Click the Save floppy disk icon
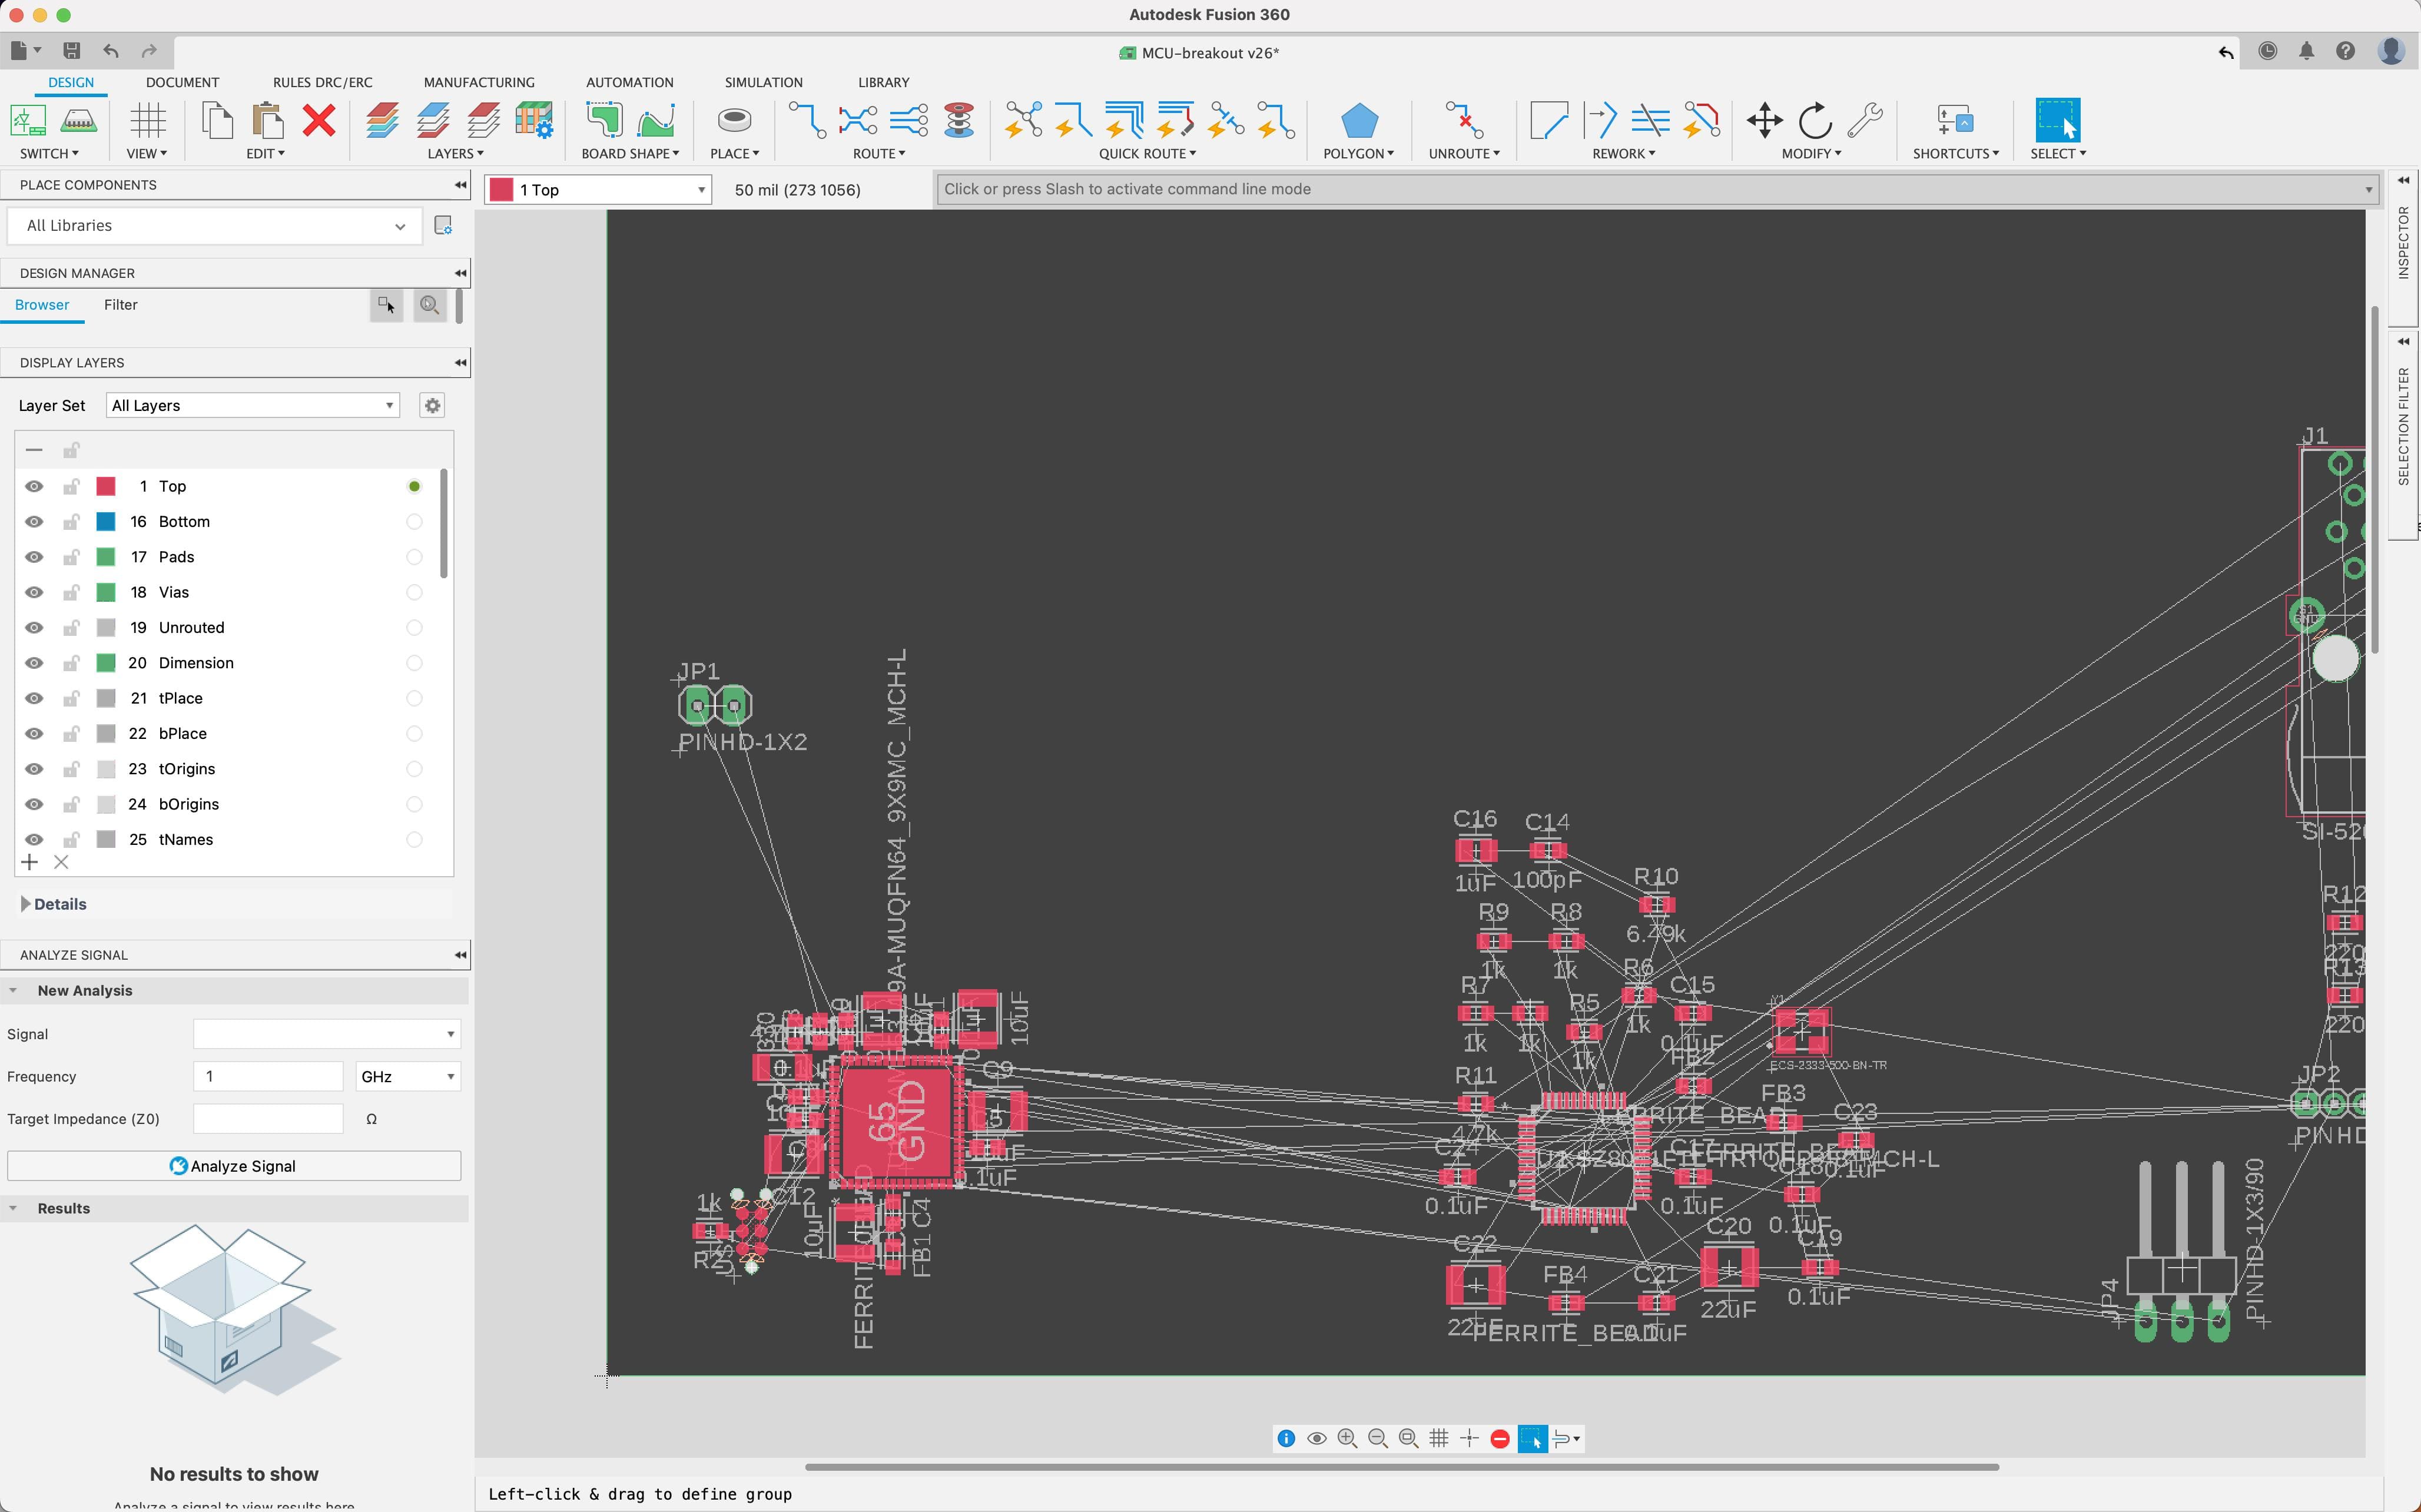Viewport: 2421px width, 1512px height. tap(71, 51)
